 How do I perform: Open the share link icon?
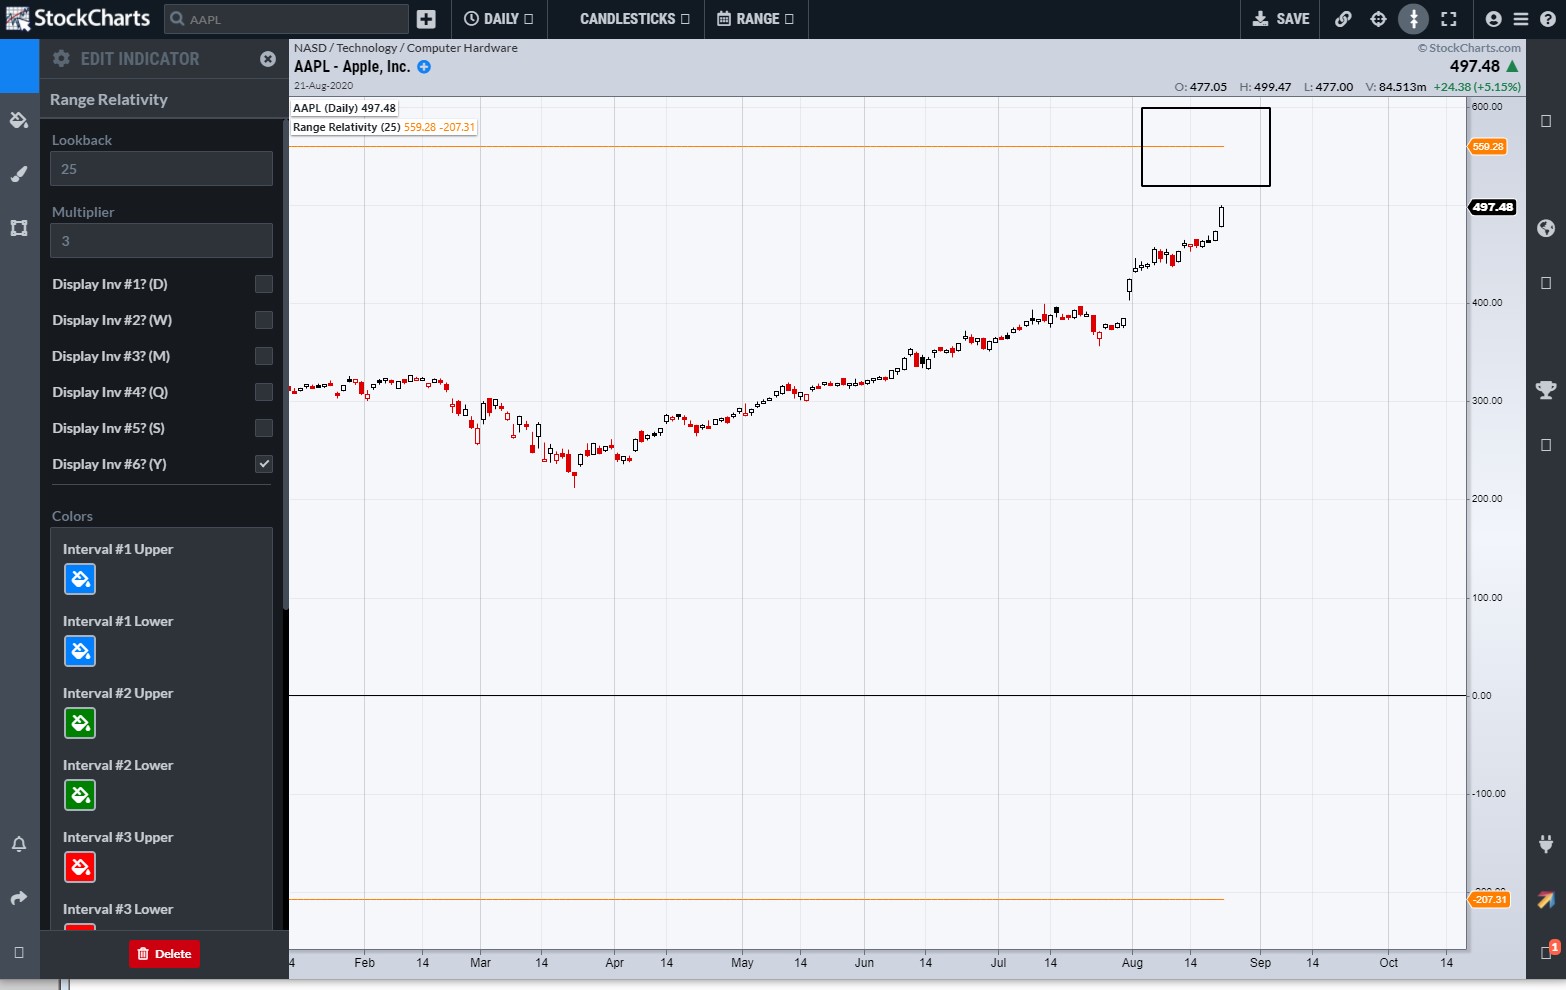tap(1343, 19)
